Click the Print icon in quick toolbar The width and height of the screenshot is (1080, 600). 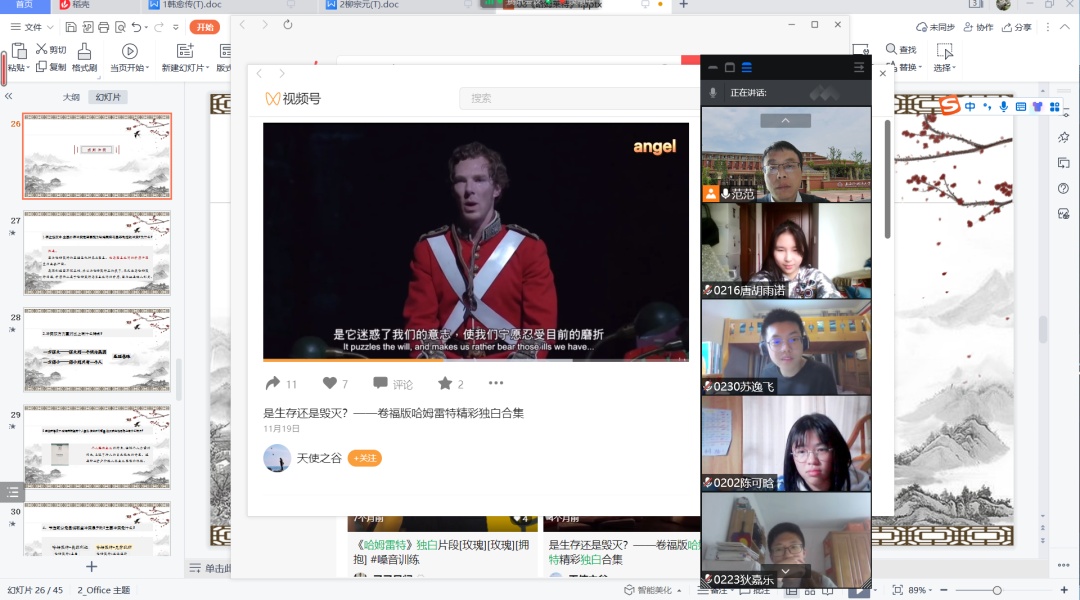[103, 27]
